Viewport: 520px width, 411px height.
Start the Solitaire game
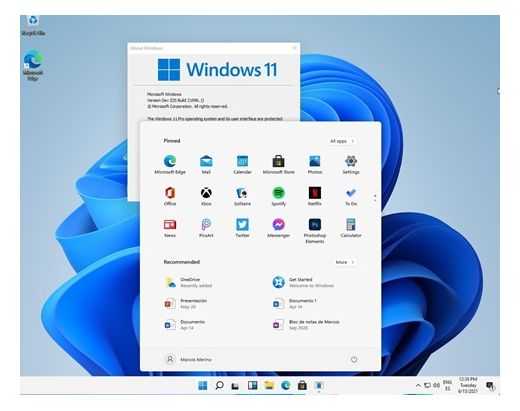click(x=242, y=196)
